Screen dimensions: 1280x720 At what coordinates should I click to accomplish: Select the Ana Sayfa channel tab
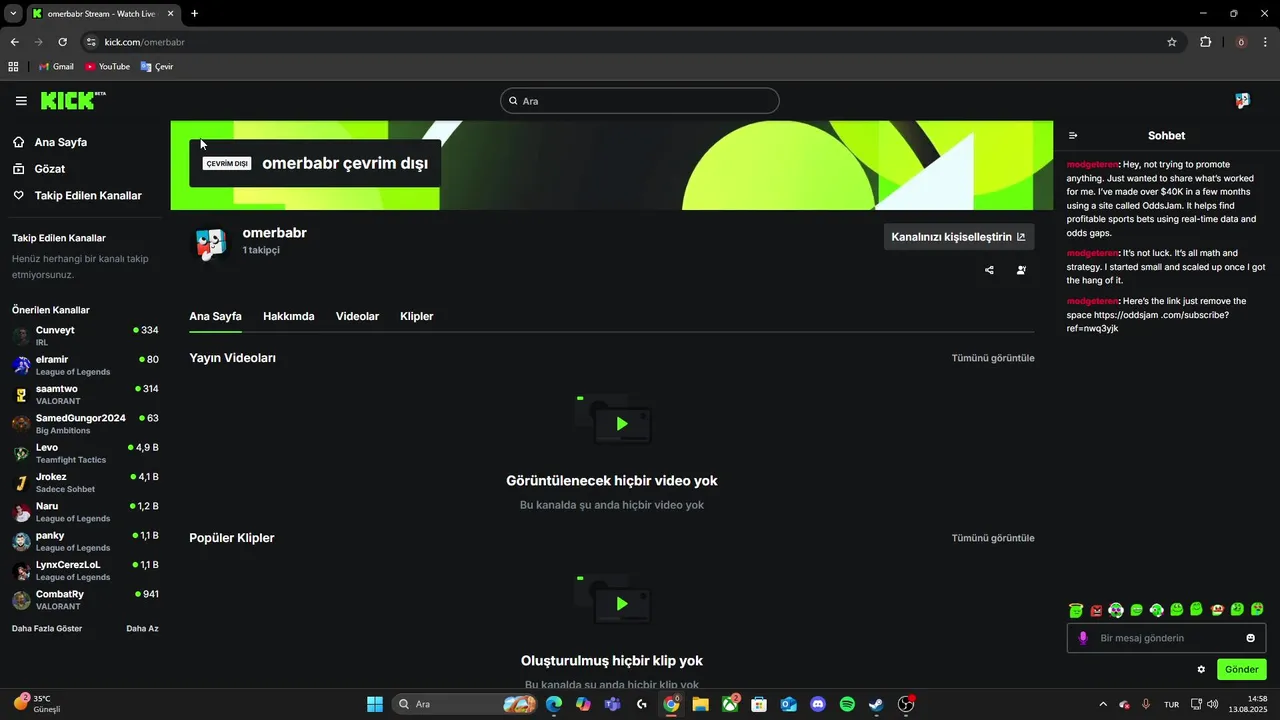coord(215,316)
